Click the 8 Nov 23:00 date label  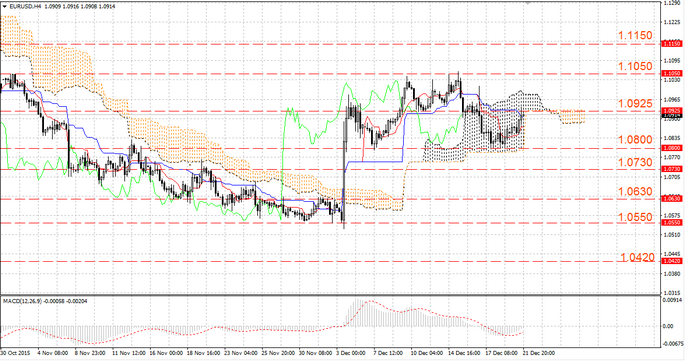90,353
